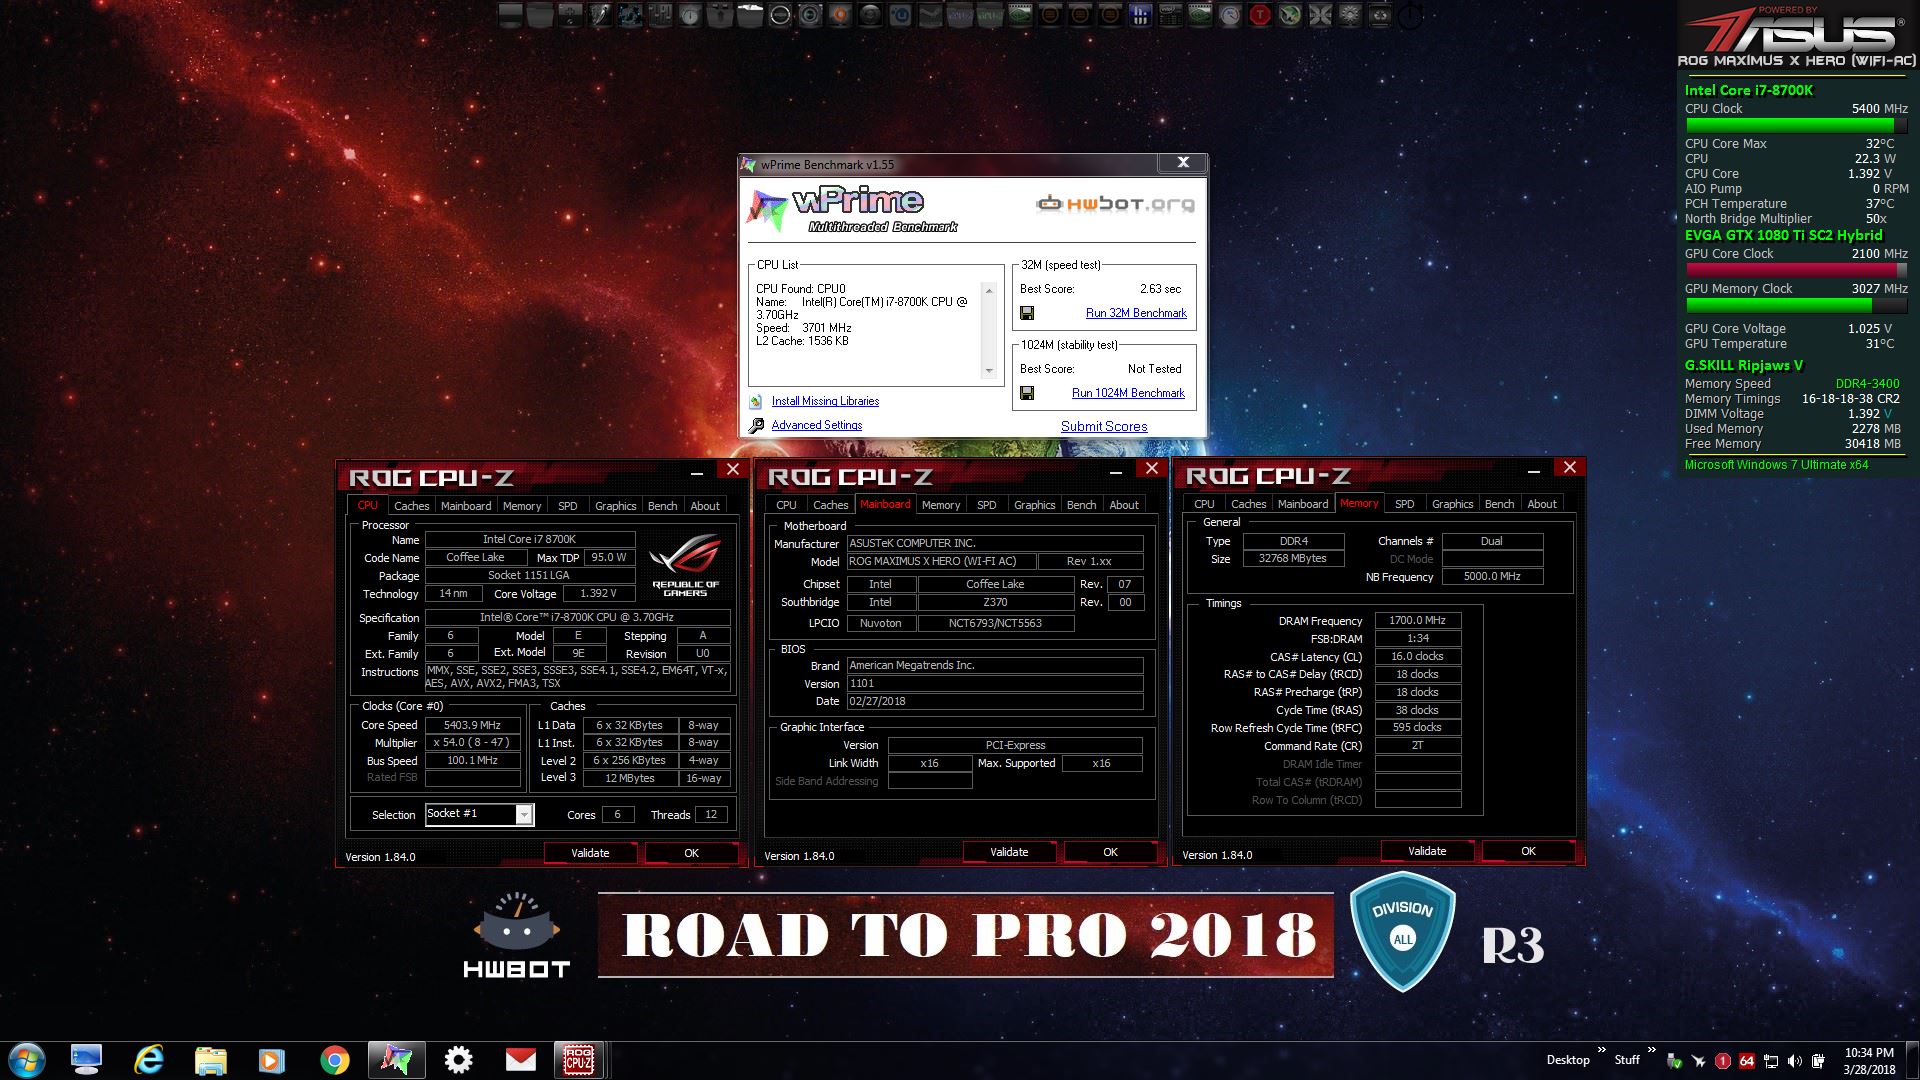
Task: Click the BIOS Version 1101 field
Action: pyautogui.click(x=995, y=684)
